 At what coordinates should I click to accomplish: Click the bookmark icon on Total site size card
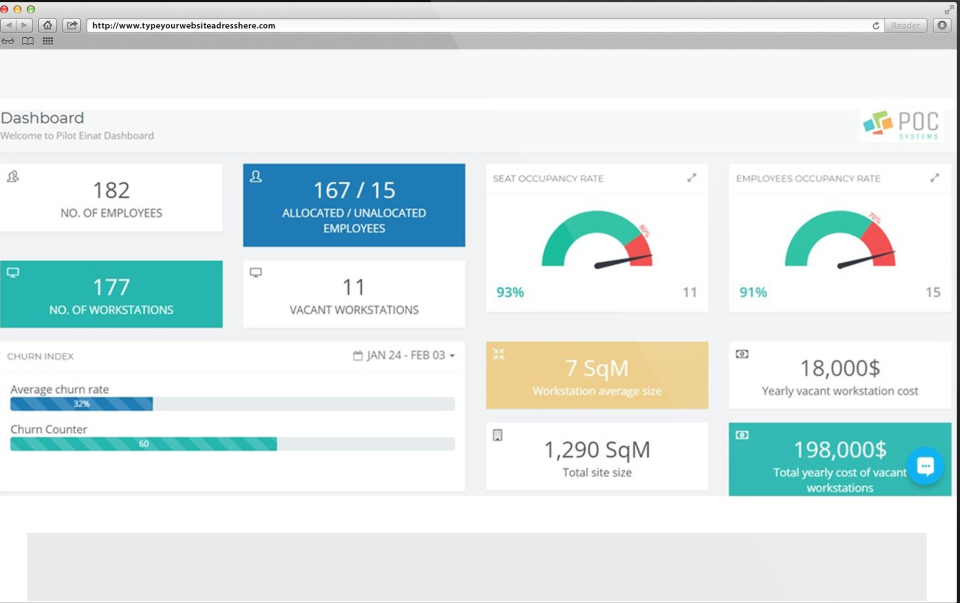tap(498, 435)
